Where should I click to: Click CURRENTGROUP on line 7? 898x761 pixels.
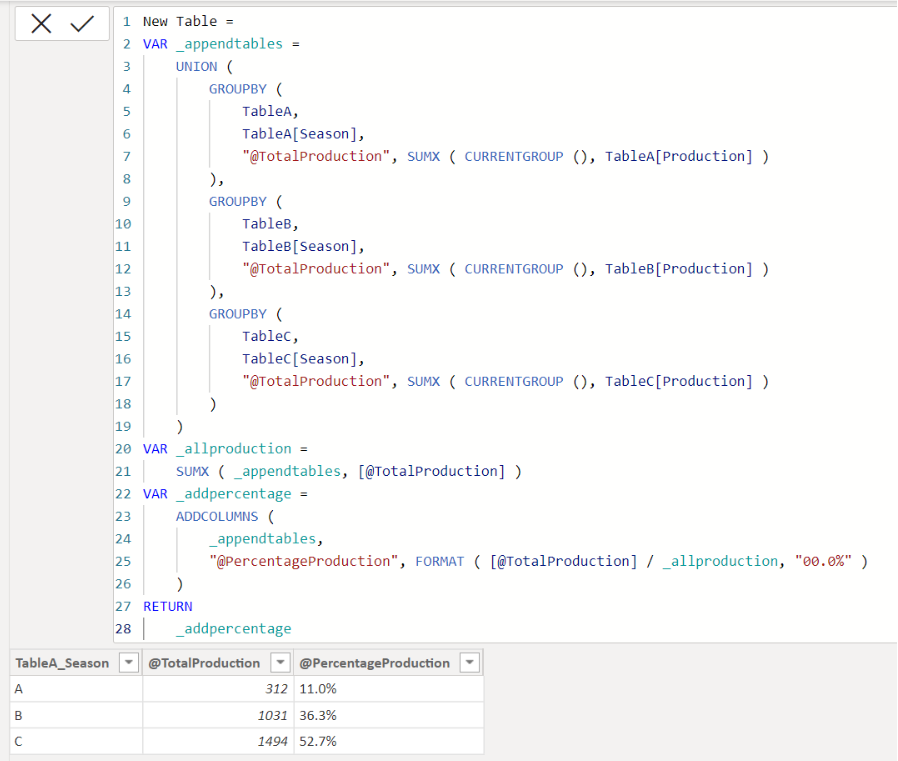514,156
